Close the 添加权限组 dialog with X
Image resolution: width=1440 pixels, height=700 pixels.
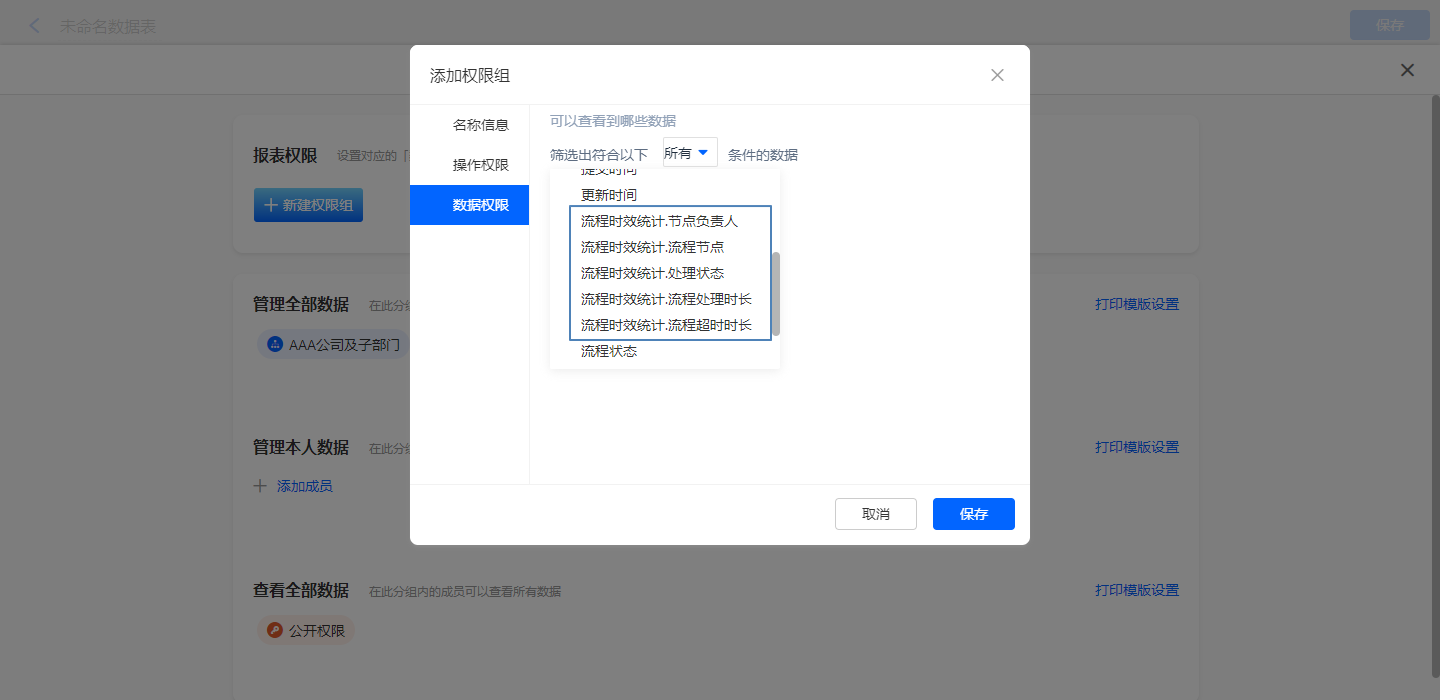click(x=997, y=75)
